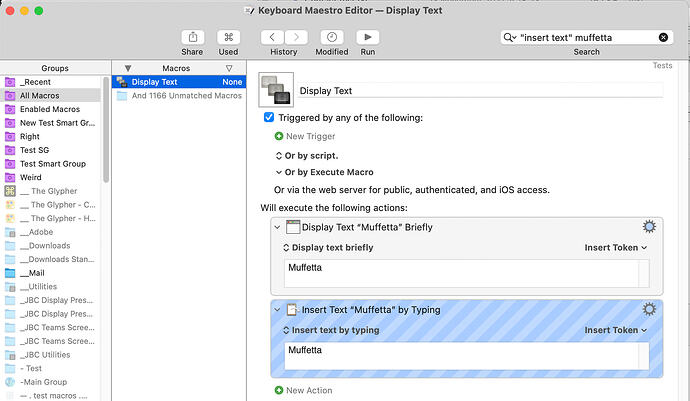Screen dimensions: 690x401
Task: Click the Share toolbar icon
Action: tap(192, 37)
